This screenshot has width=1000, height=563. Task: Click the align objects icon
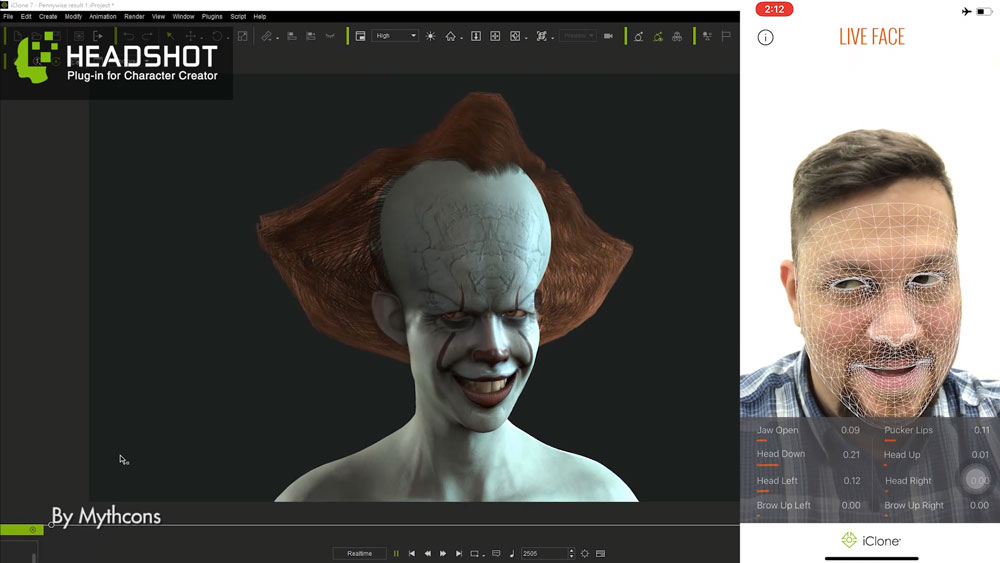[291, 36]
